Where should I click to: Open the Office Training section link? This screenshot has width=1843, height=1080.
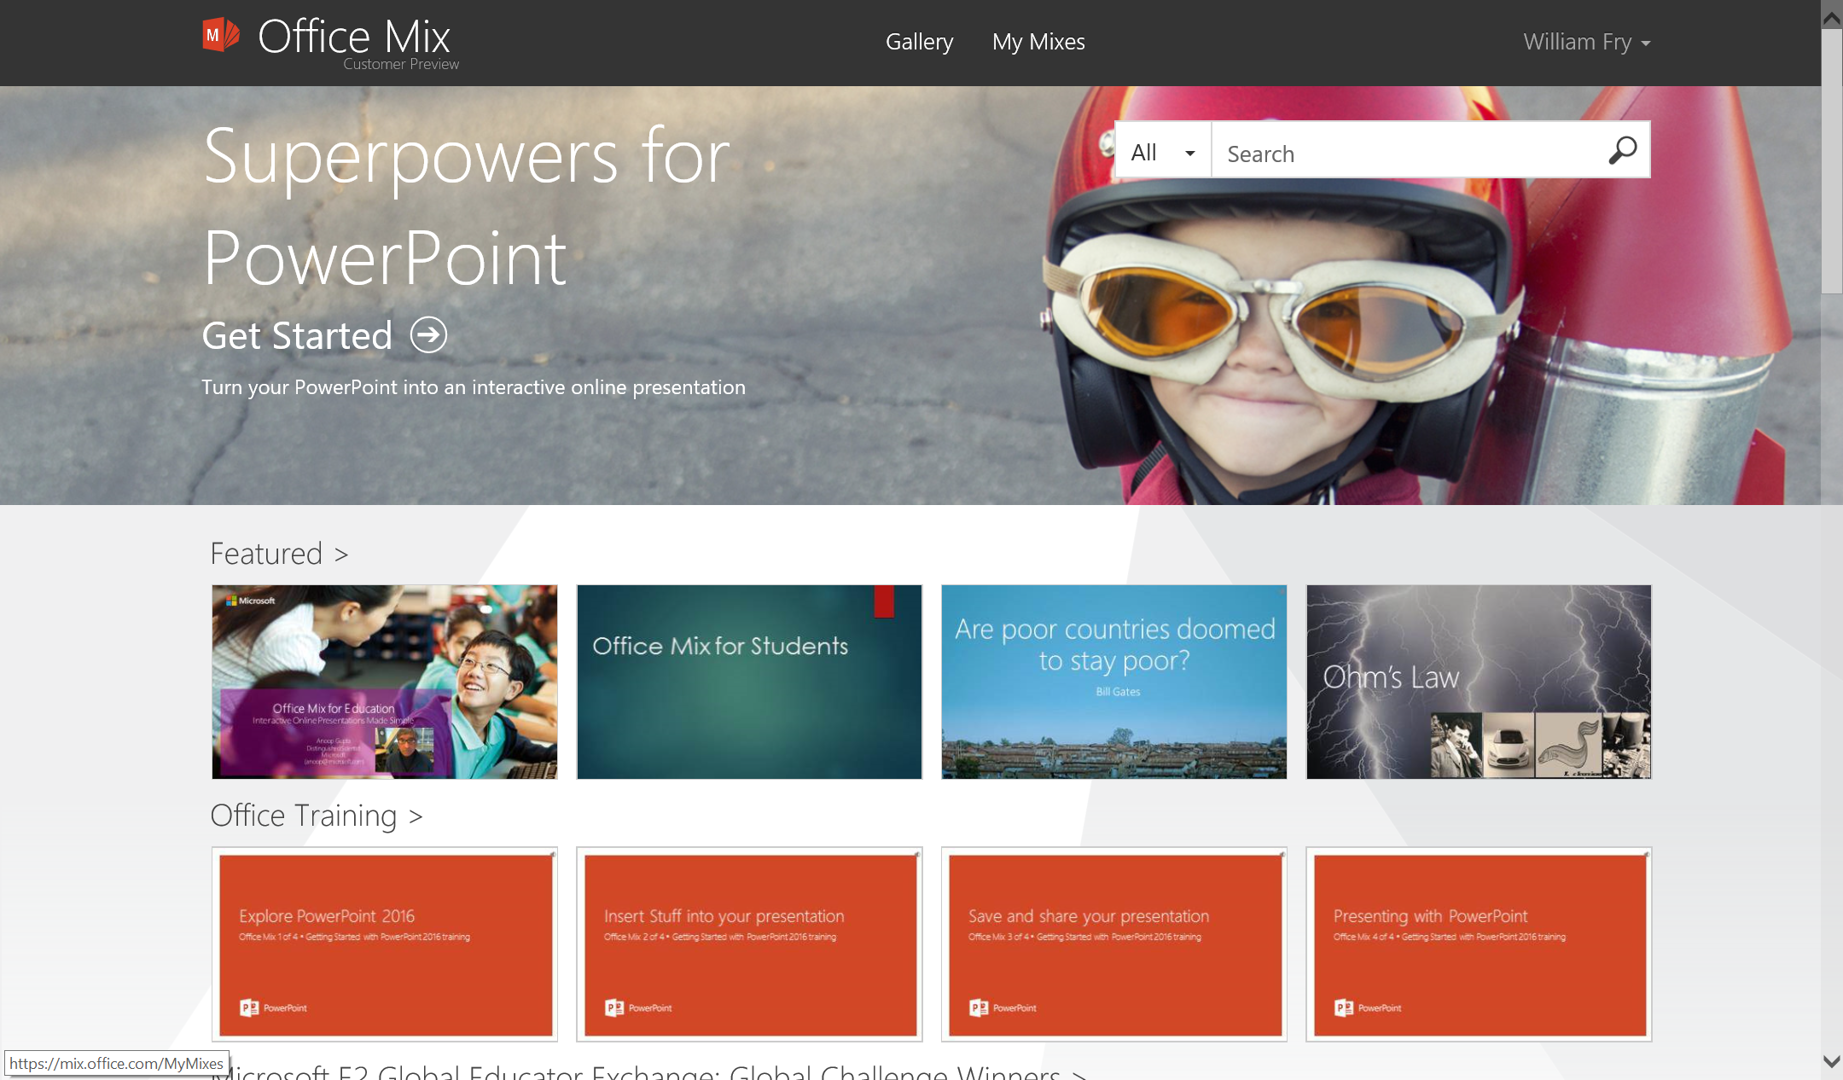click(x=316, y=815)
